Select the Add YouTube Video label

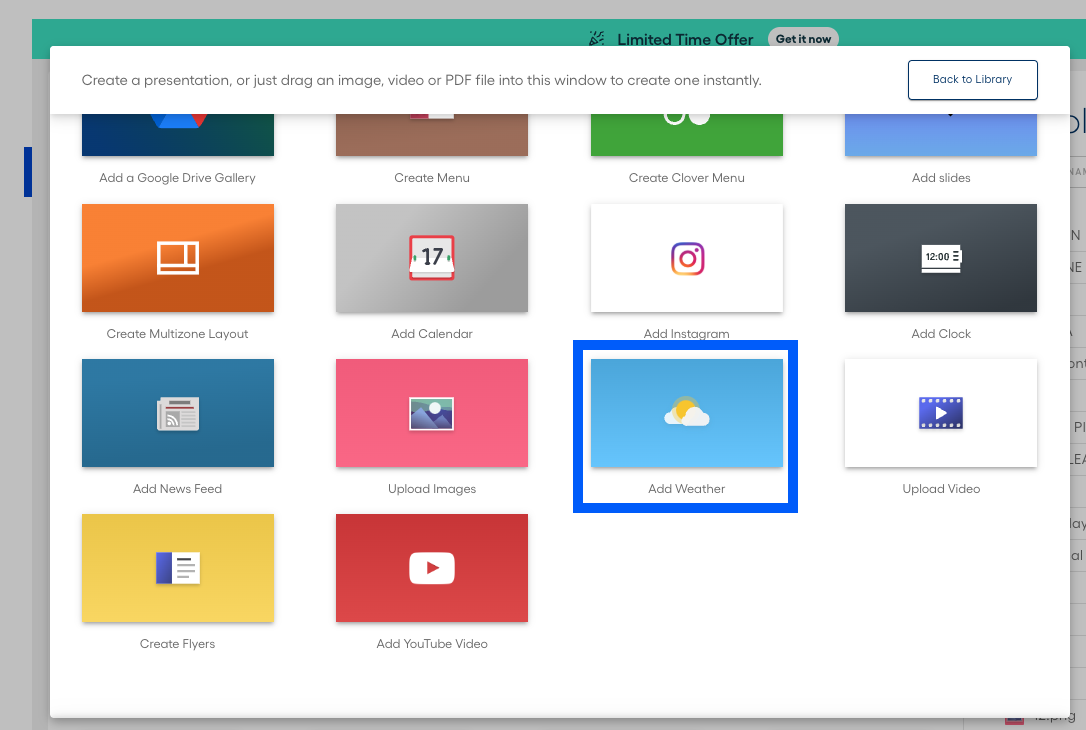click(431, 644)
